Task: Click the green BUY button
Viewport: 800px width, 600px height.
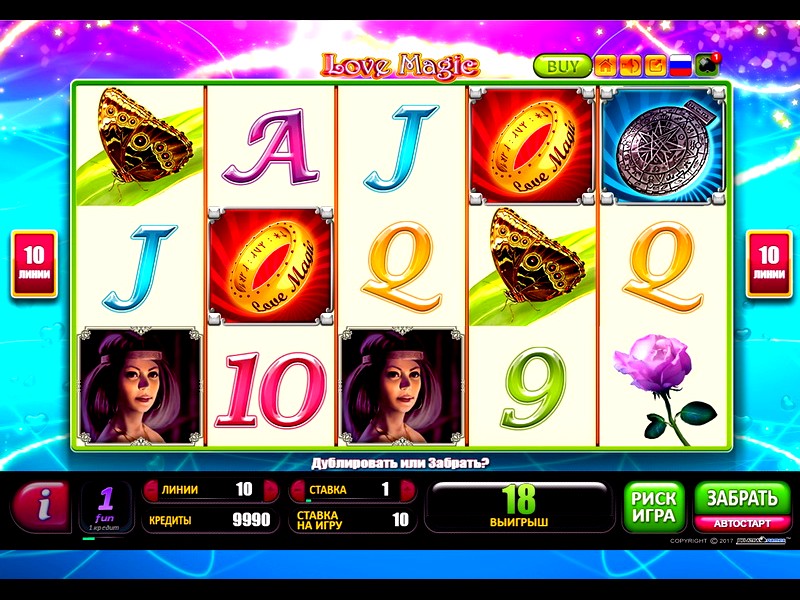Action: coord(562,66)
